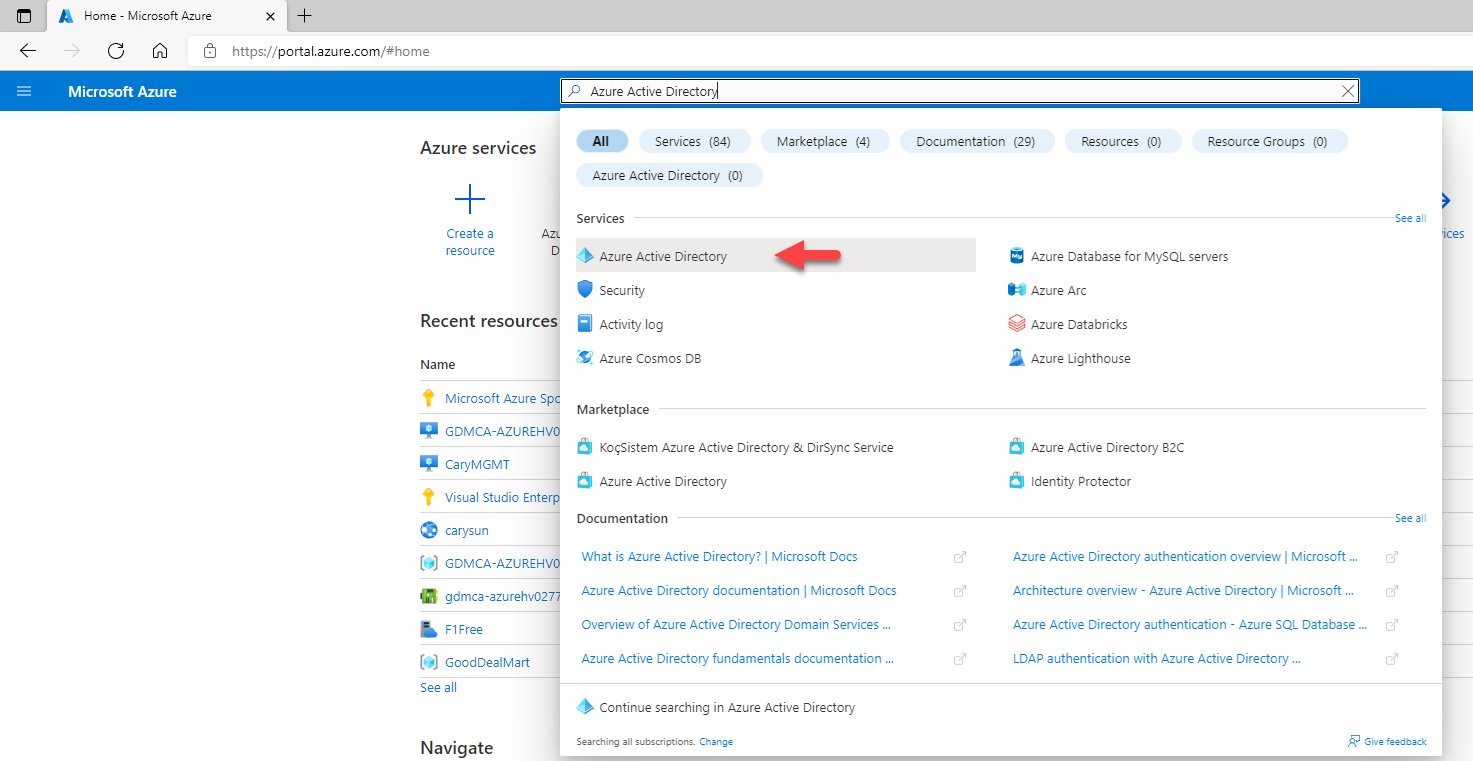Click the Azure Lighthouse icon
Image resolution: width=1473 pixels, height=761 pixels.
point(1017,358)
